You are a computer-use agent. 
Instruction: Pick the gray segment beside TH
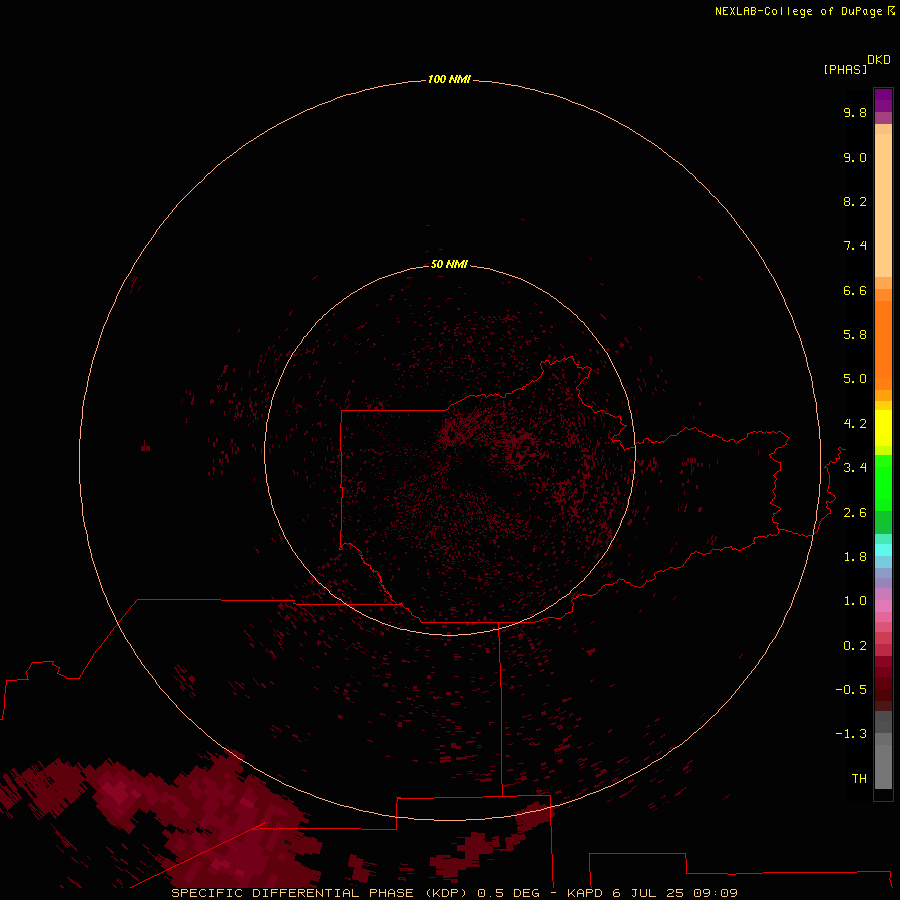pos(883,767)
